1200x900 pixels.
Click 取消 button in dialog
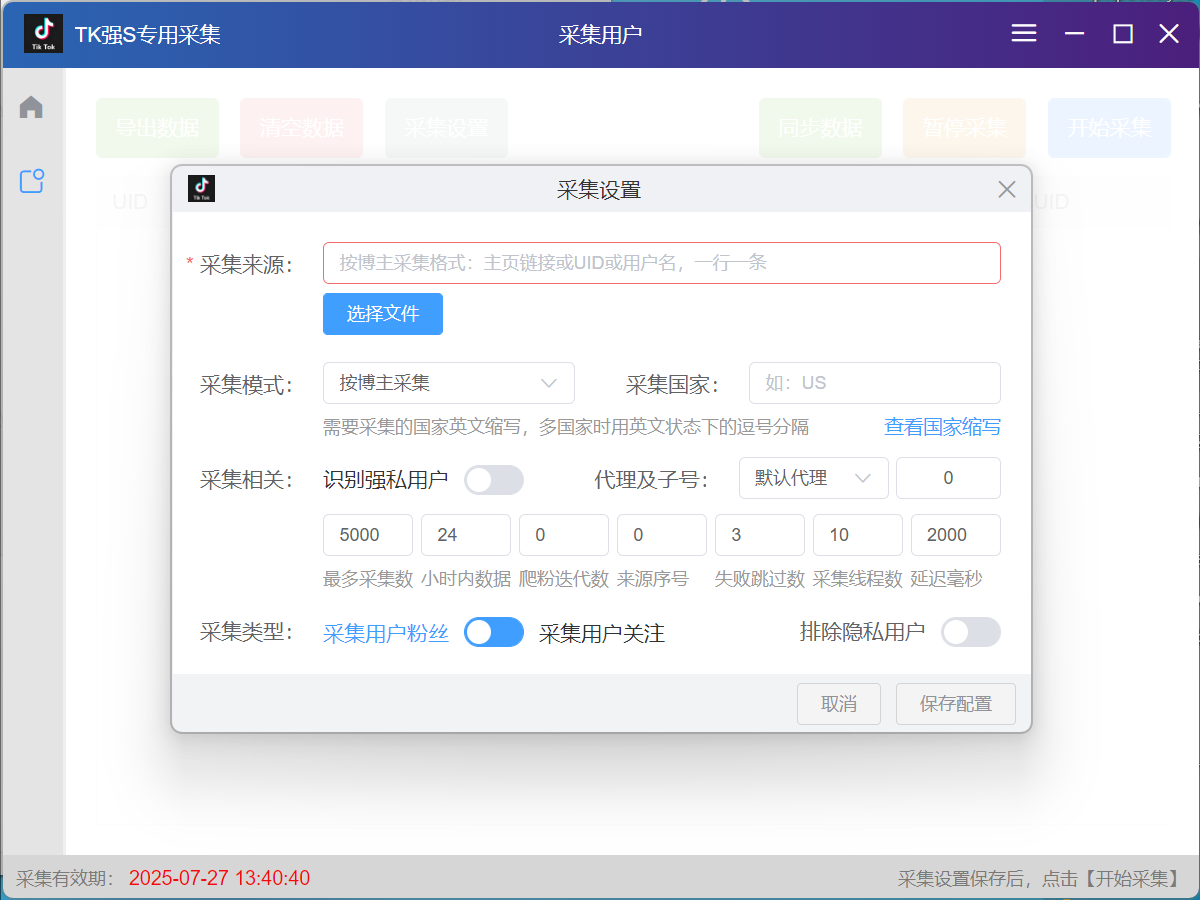[x=839, y=704]
